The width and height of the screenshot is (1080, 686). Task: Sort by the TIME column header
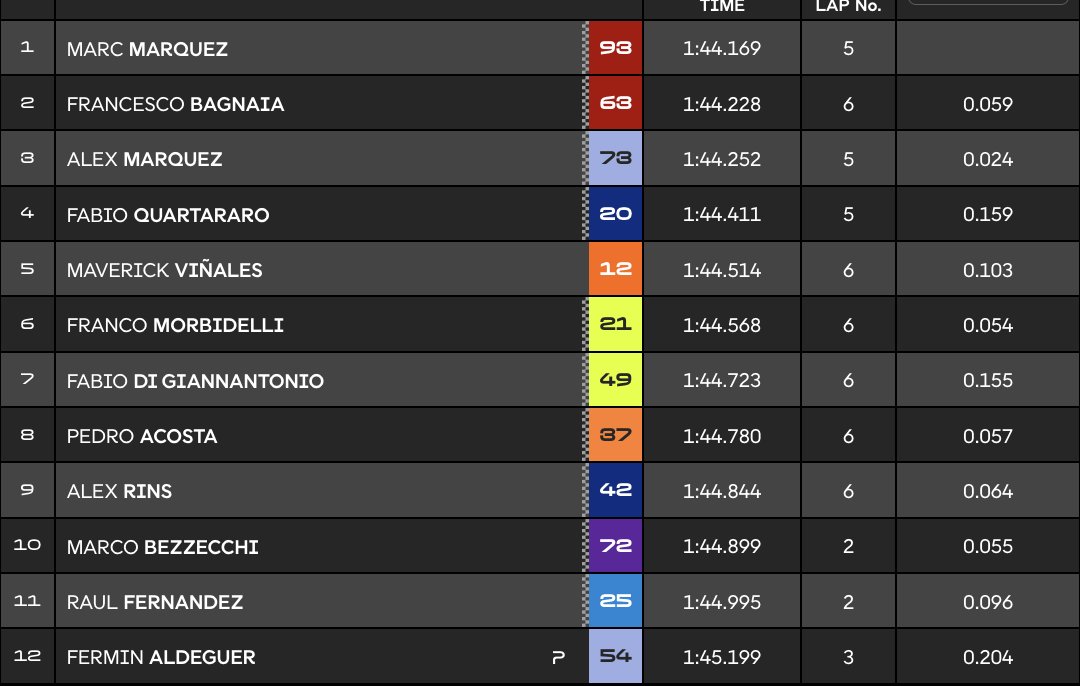[x=721, y=7]
